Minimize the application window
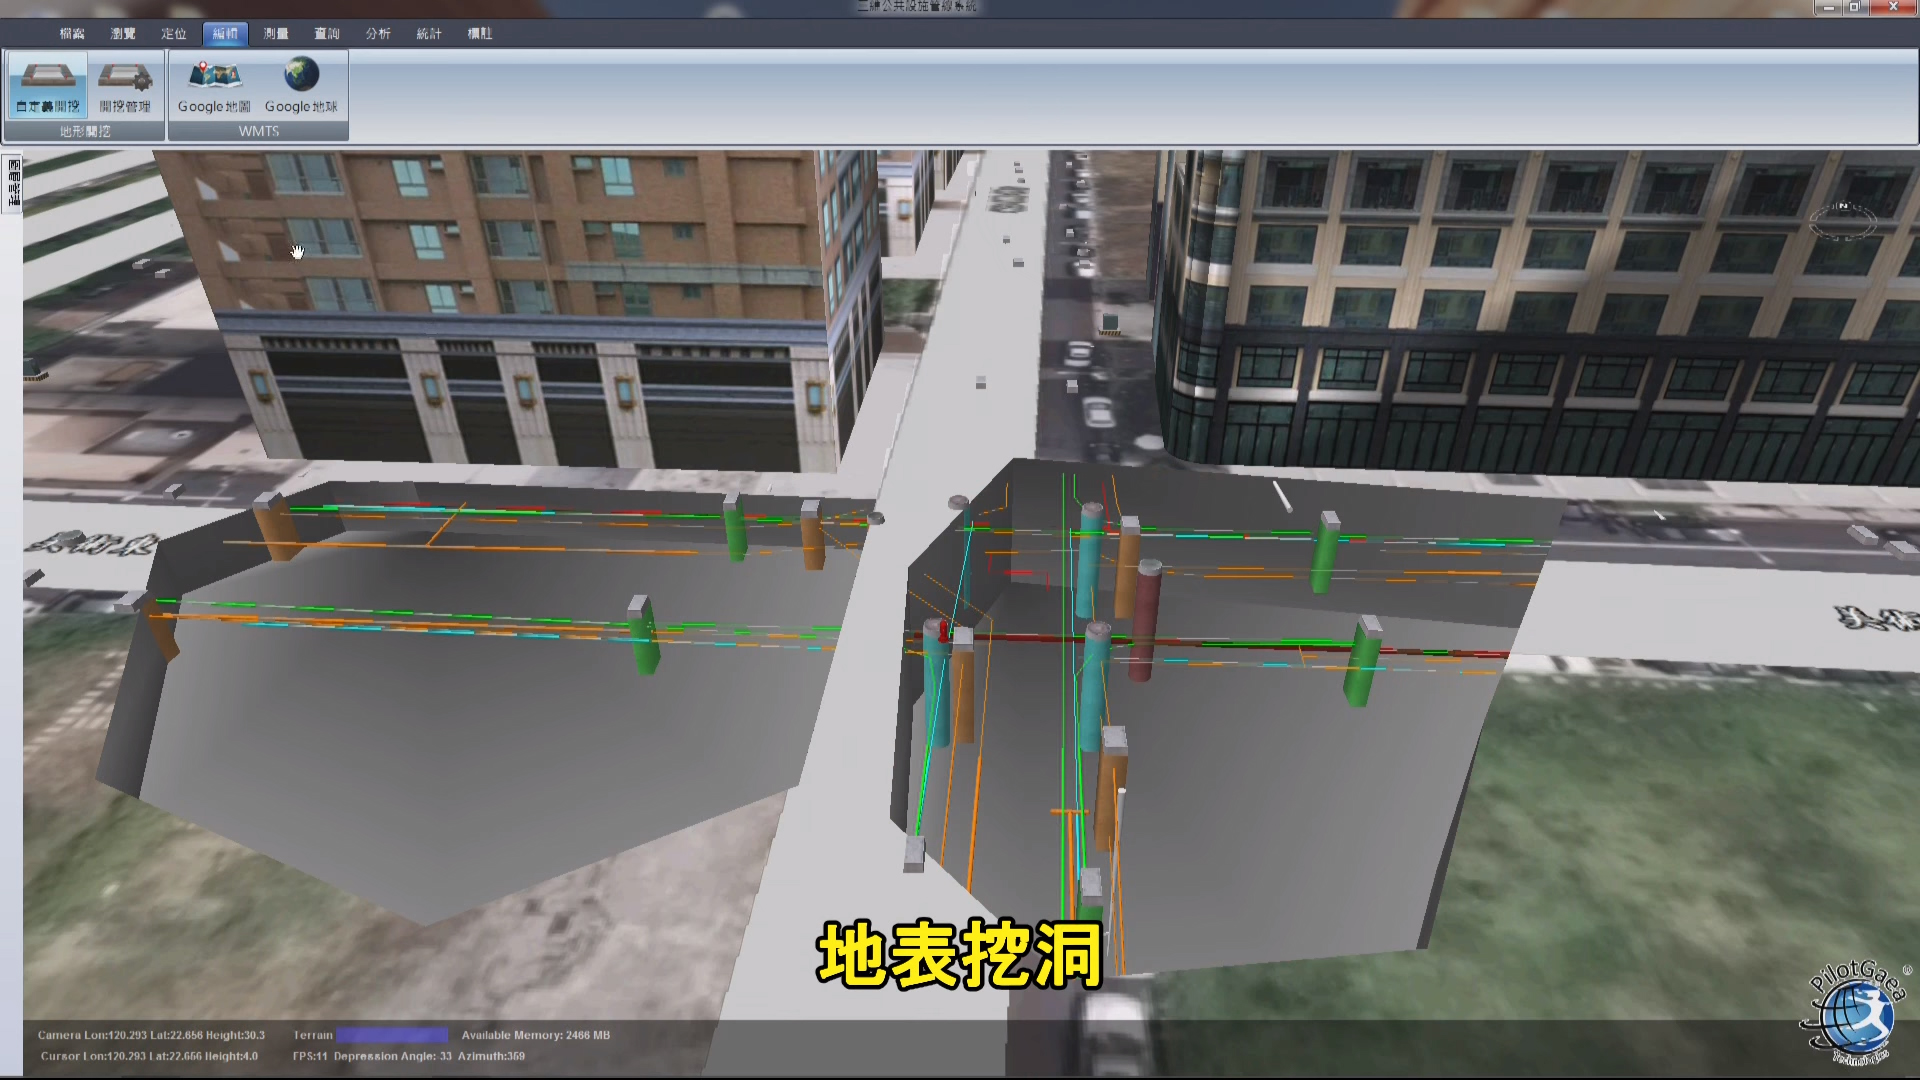1920x1080 pixels. pyautogui.click(x=1829, y=7)
